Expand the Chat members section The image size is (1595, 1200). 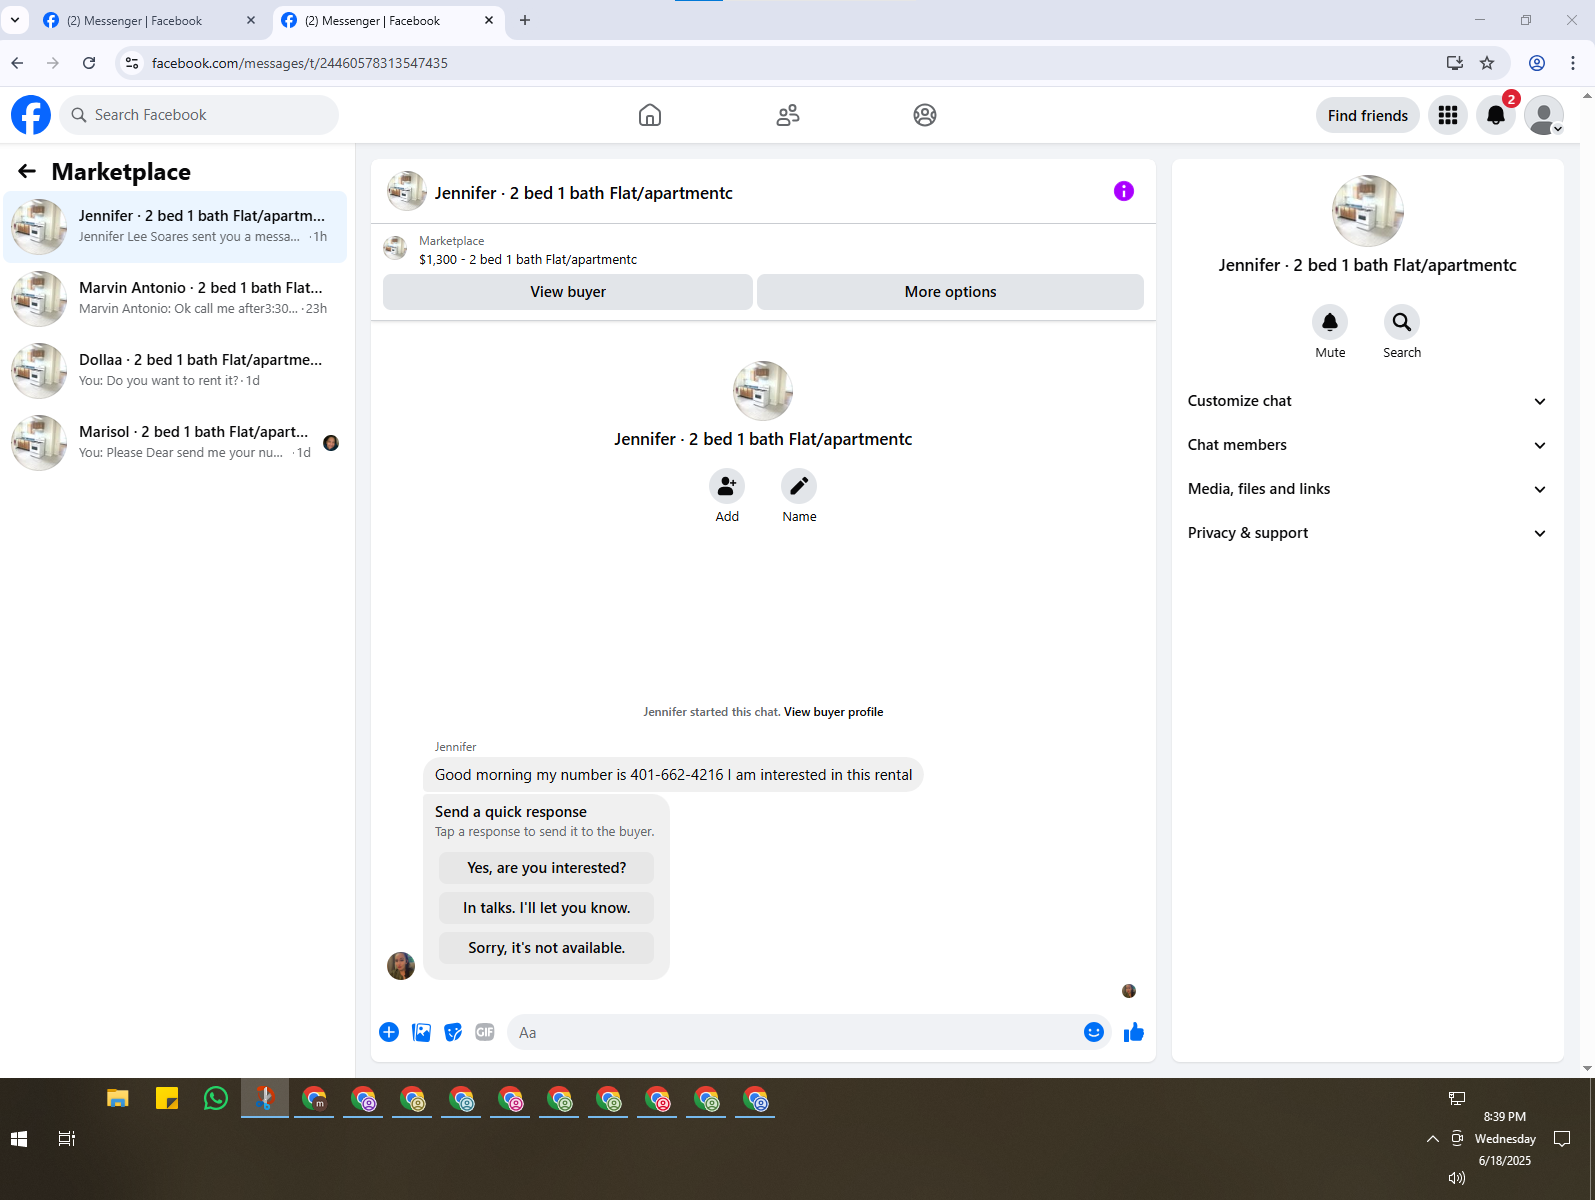[x=1367, y=445]
